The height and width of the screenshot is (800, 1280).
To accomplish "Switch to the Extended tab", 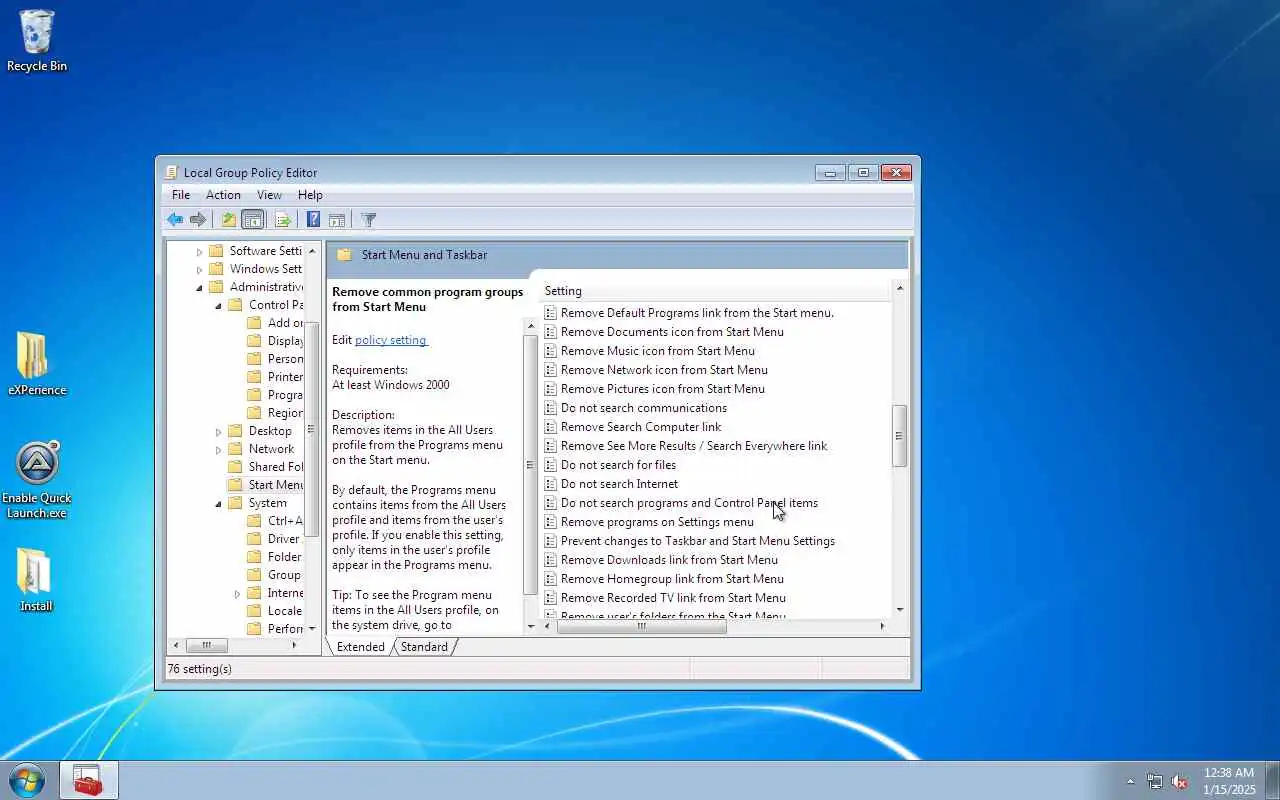I will click(x=360, y=647).
